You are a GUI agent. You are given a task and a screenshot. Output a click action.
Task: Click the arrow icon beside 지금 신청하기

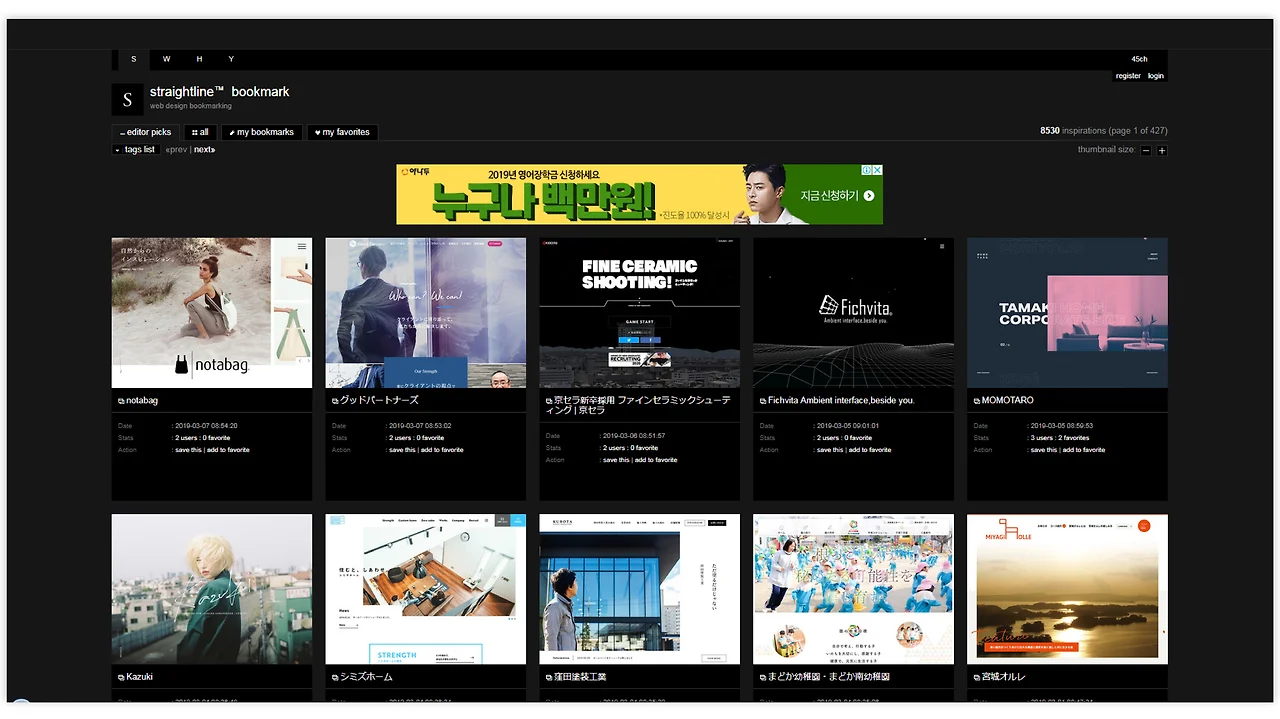[869, 195]
